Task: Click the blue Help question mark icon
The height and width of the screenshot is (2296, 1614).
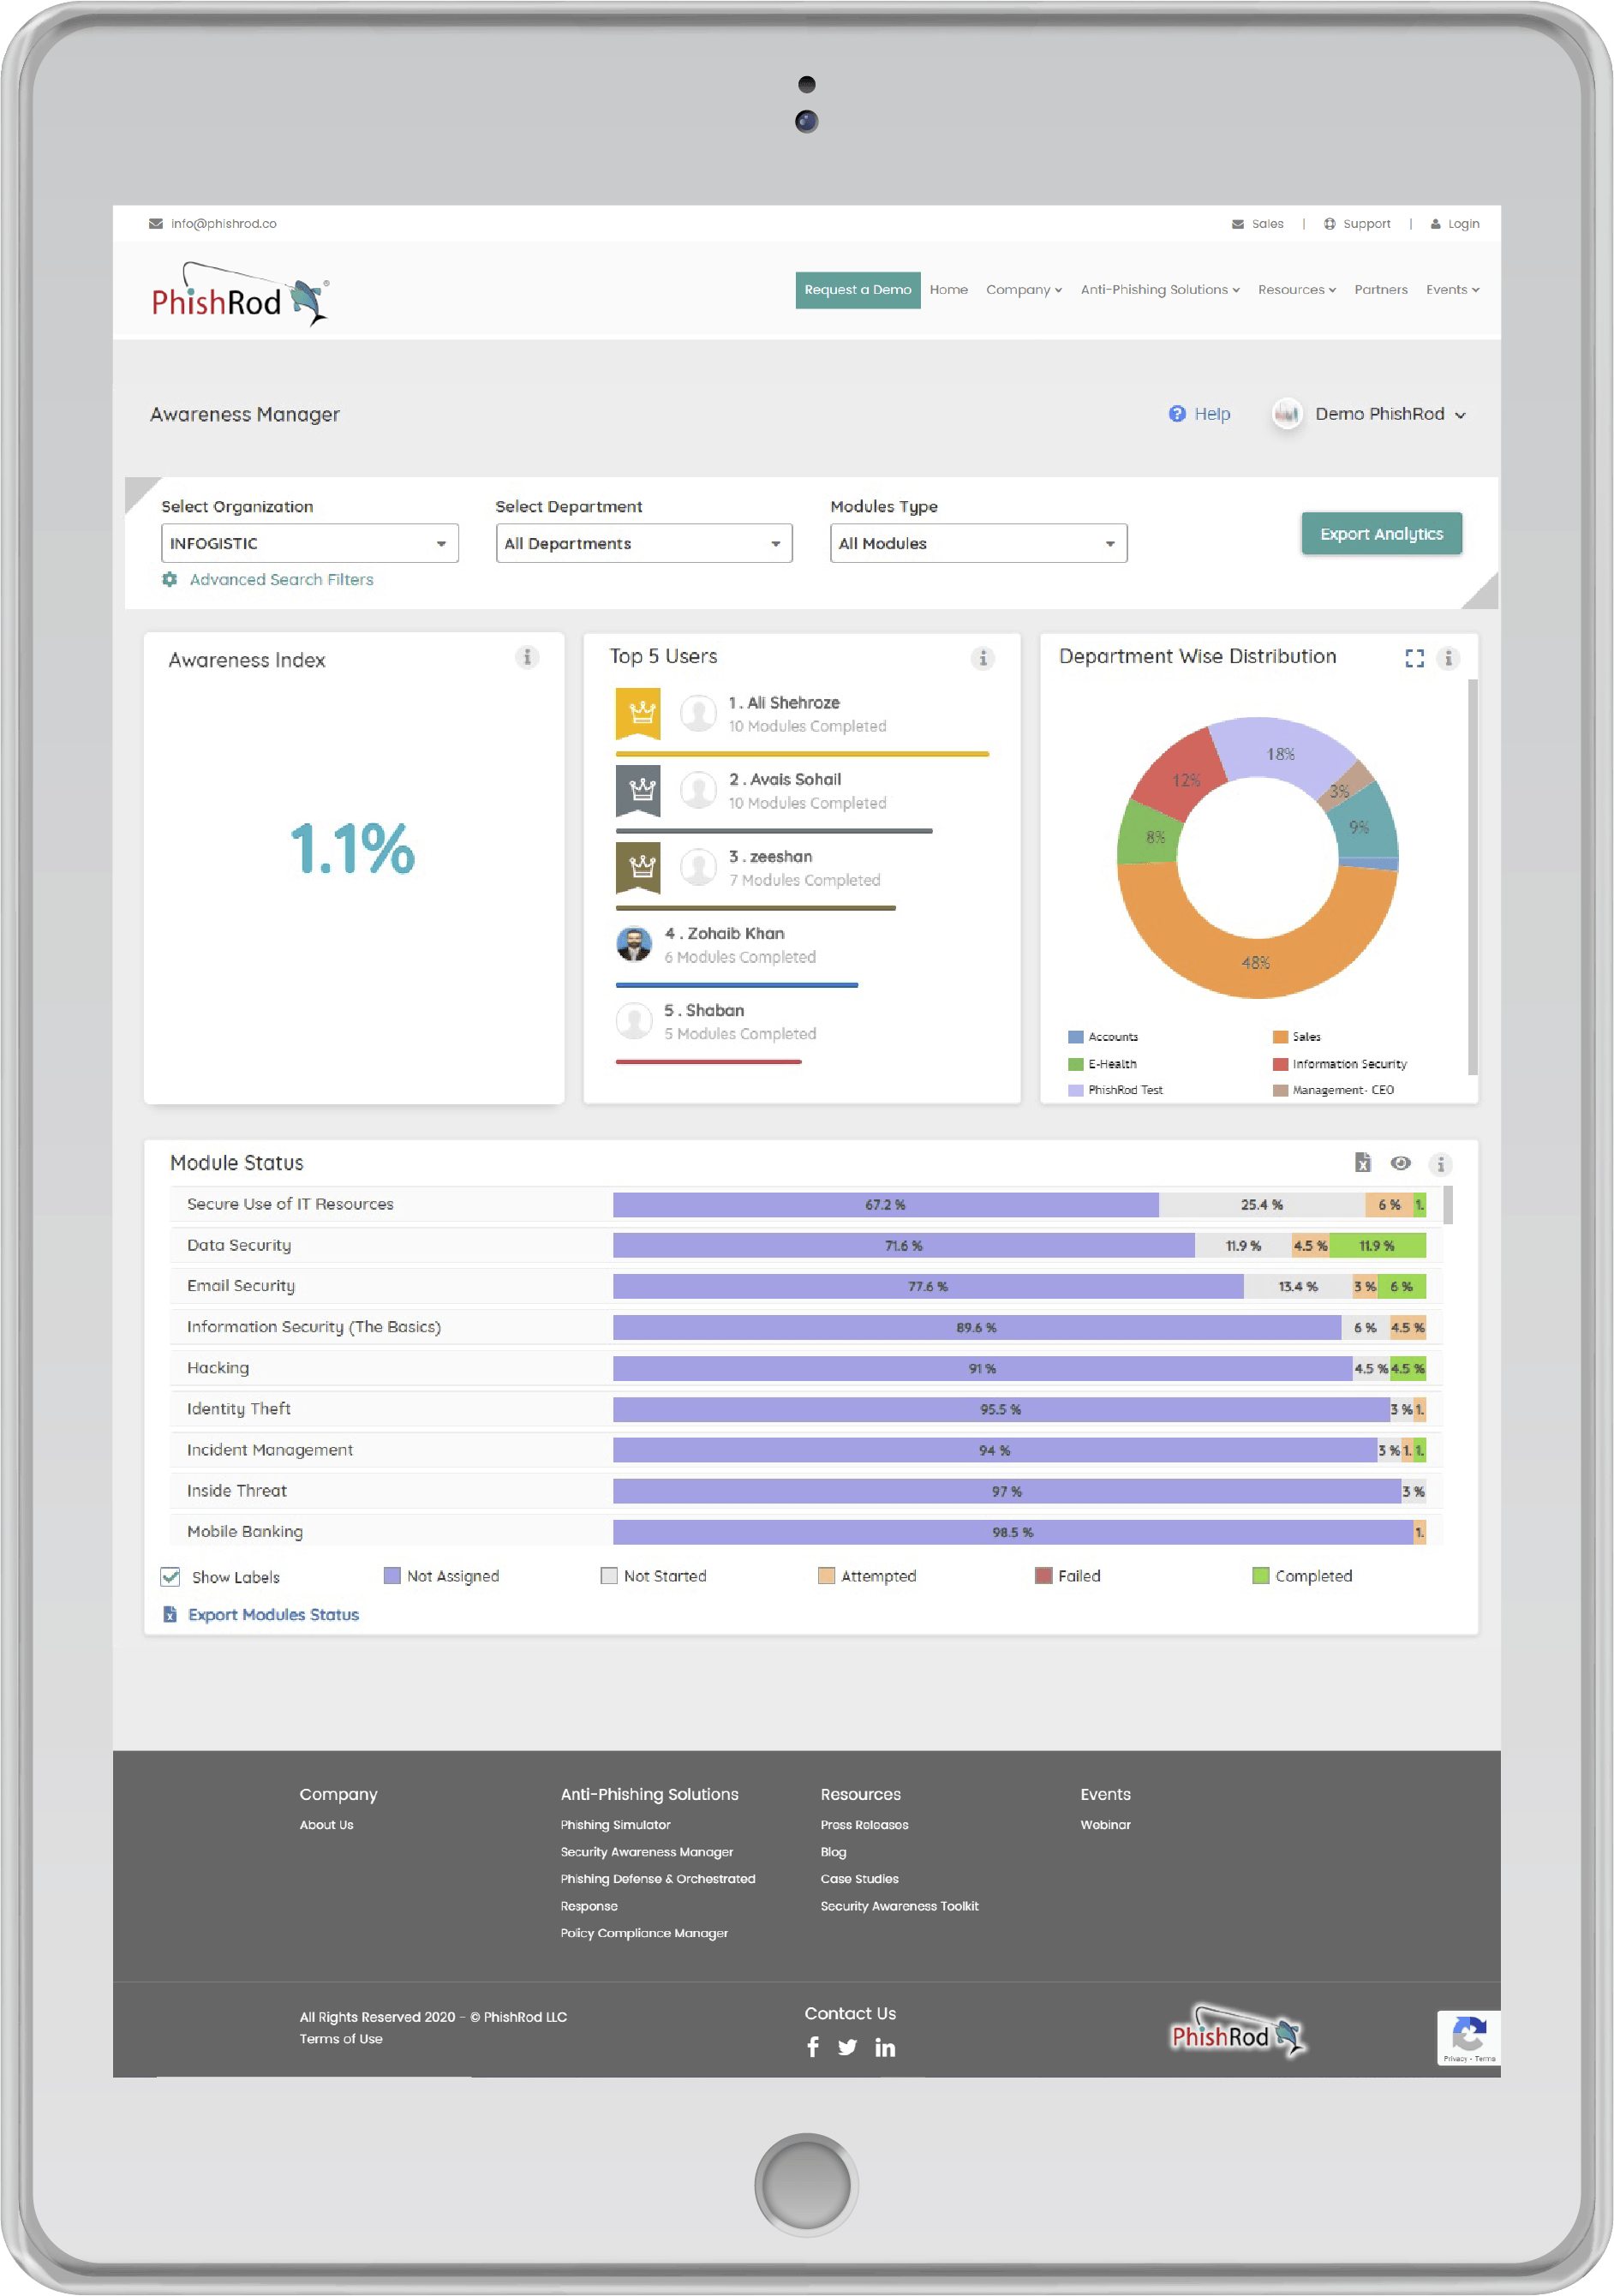Action: tap(1177, 414)
